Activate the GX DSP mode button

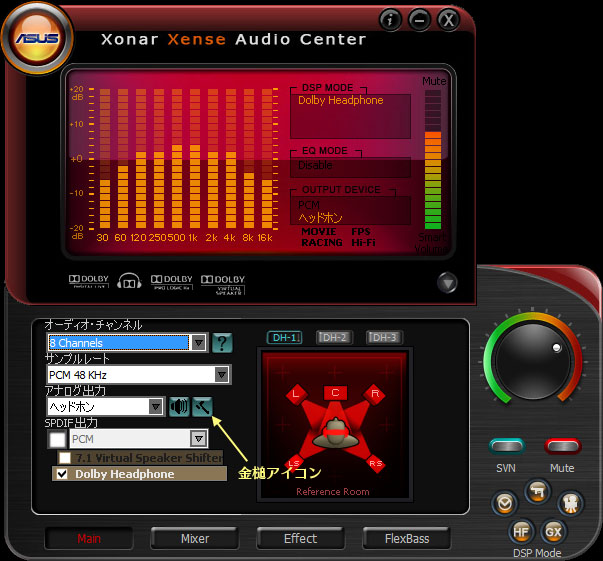[x=553, y=532]
